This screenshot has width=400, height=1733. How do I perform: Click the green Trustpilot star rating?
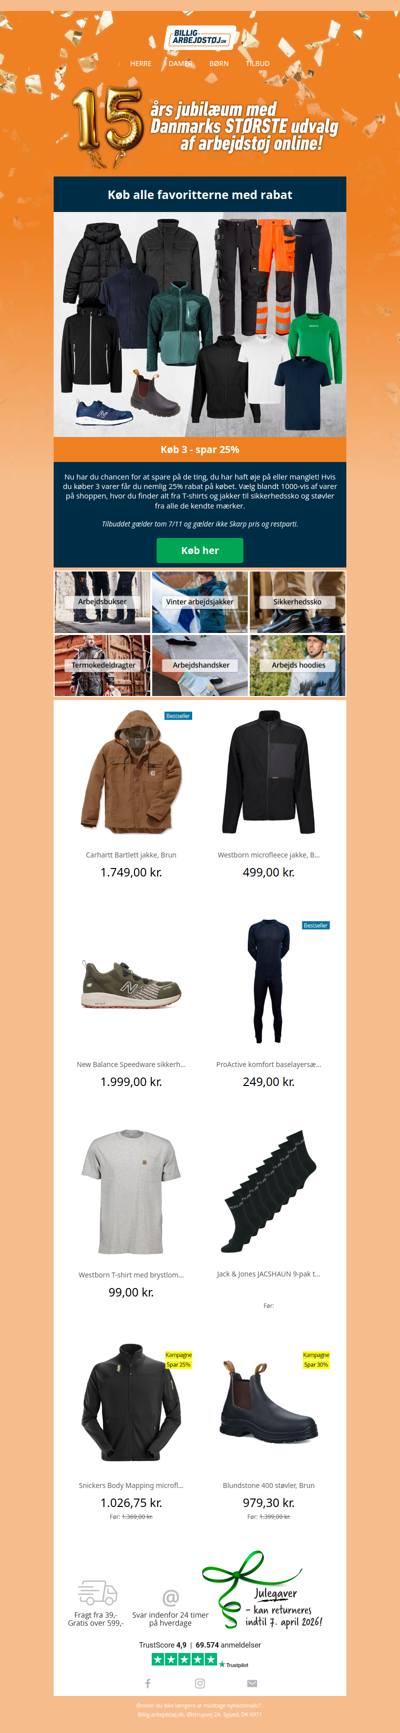[x=184, y=1659]
